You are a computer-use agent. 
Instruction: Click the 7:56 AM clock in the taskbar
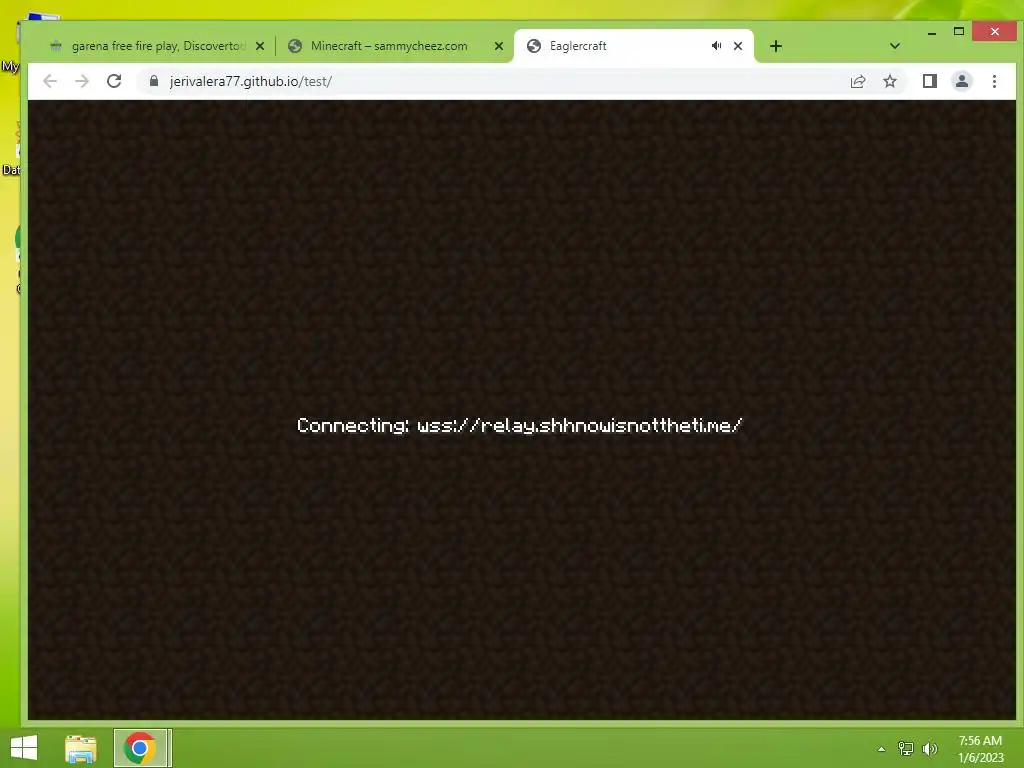980,749
